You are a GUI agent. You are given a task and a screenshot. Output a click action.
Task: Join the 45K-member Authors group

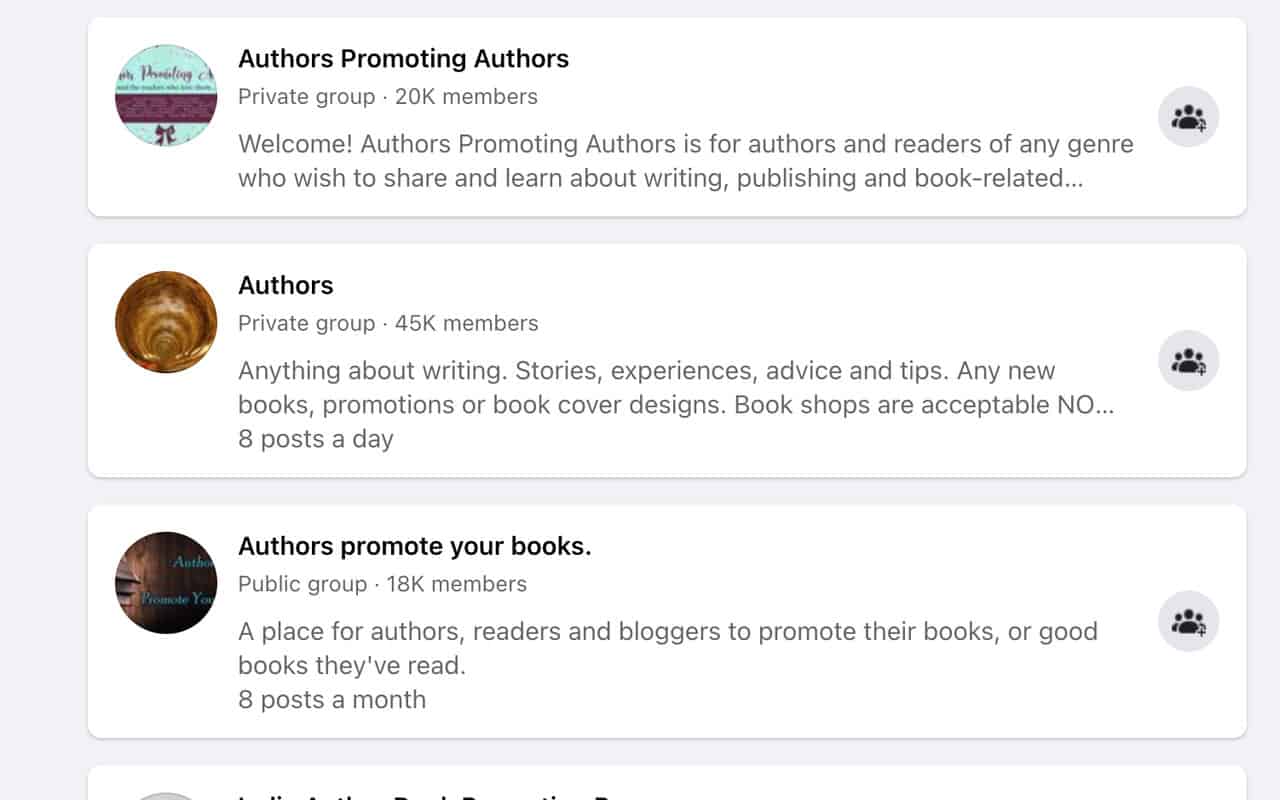(x=1188, y=361)
